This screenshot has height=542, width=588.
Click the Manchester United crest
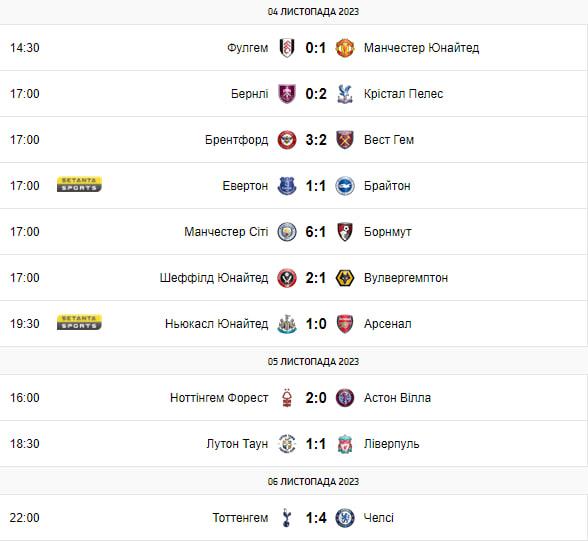(x=345, y=48)
